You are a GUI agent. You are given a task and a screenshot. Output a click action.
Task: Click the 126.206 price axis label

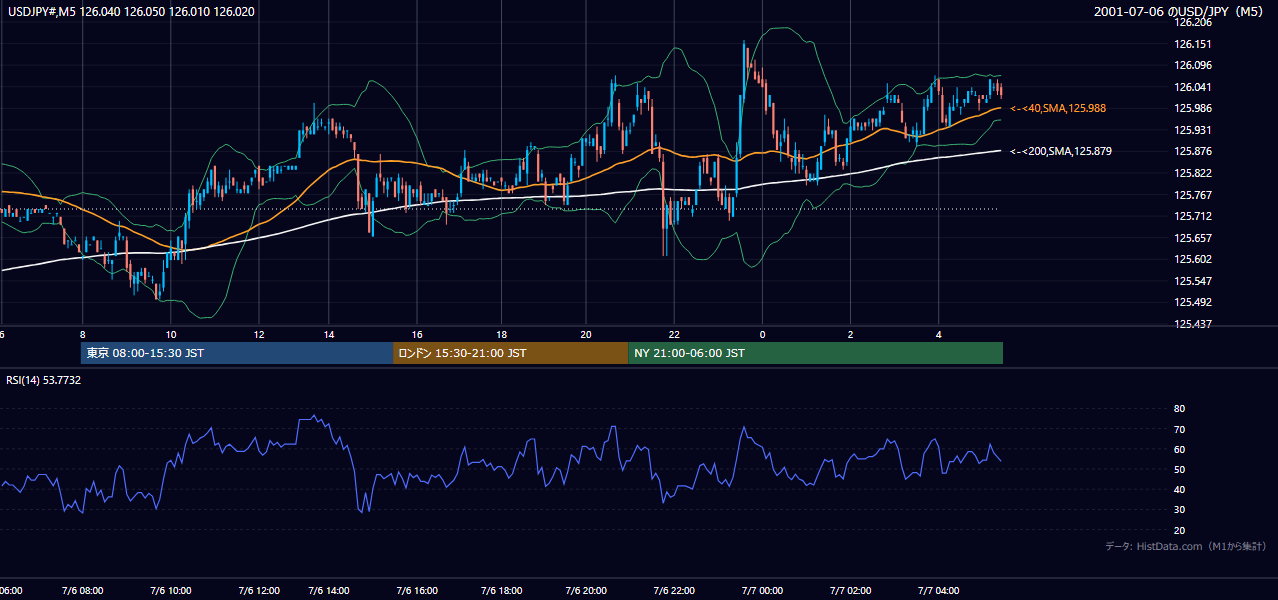1194,22
